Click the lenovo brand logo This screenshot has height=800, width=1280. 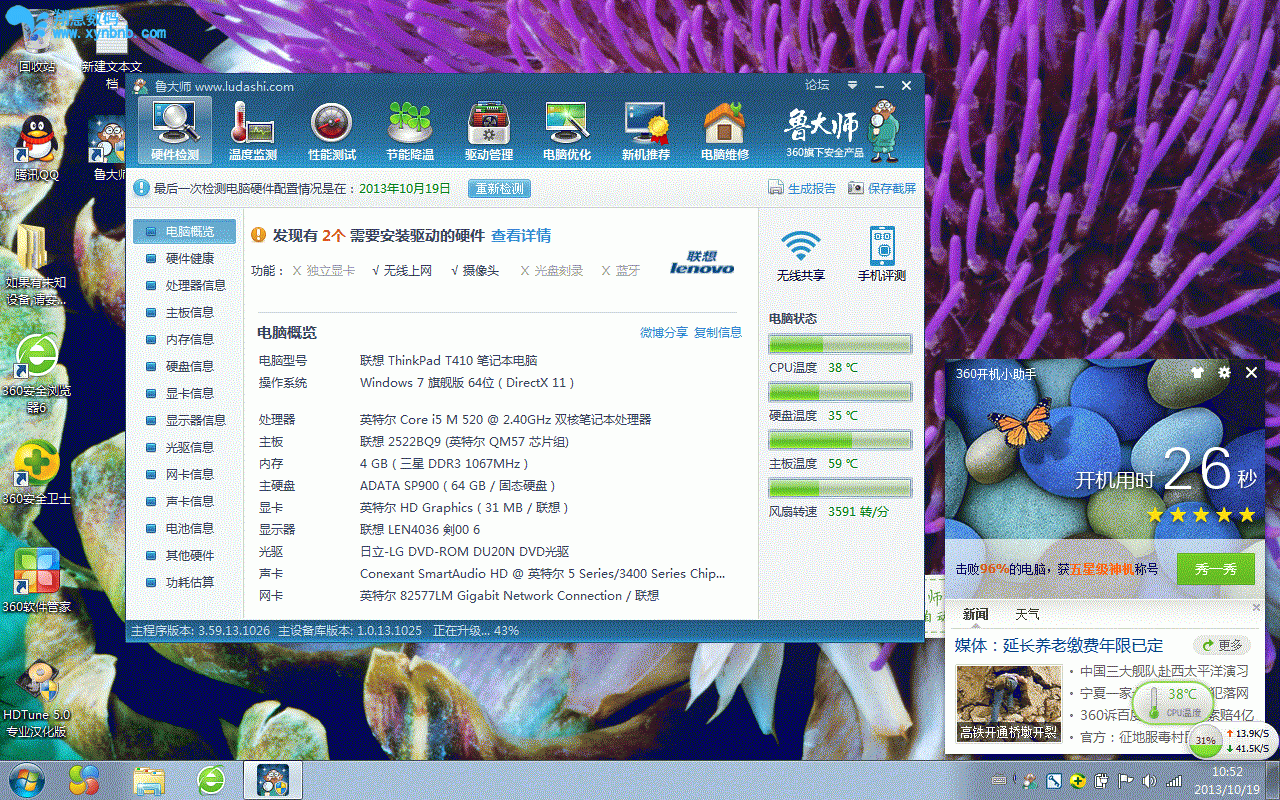pos(702,263)
